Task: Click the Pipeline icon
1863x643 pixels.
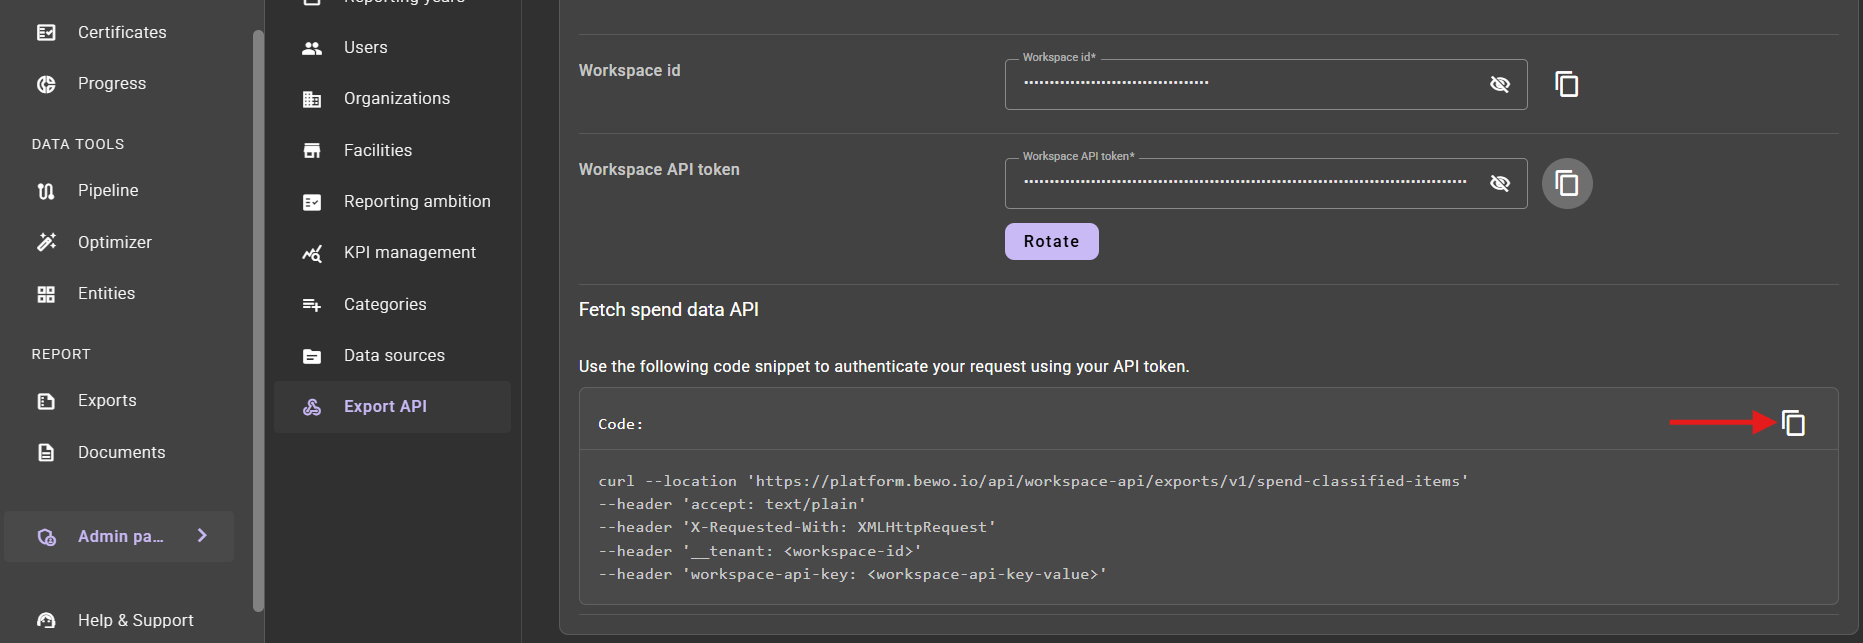Action: click(x=46, y=191)
